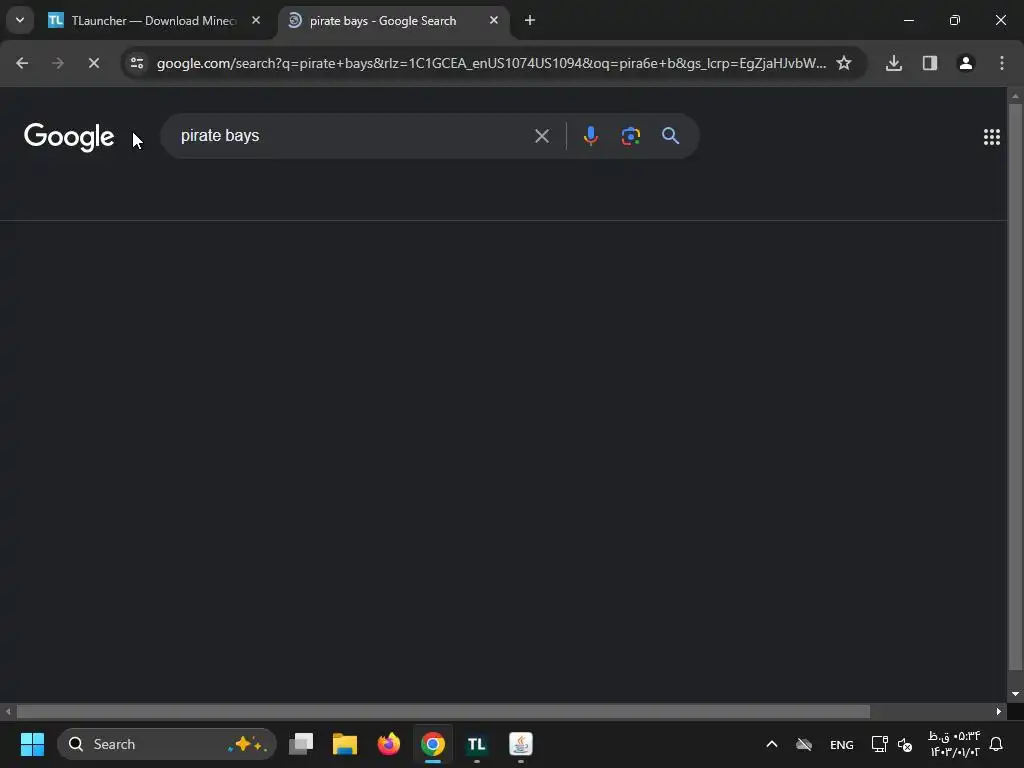Click the horizontal scrollbar left arrow
This screenshot has width=1024, height=768.
(7, 712)
